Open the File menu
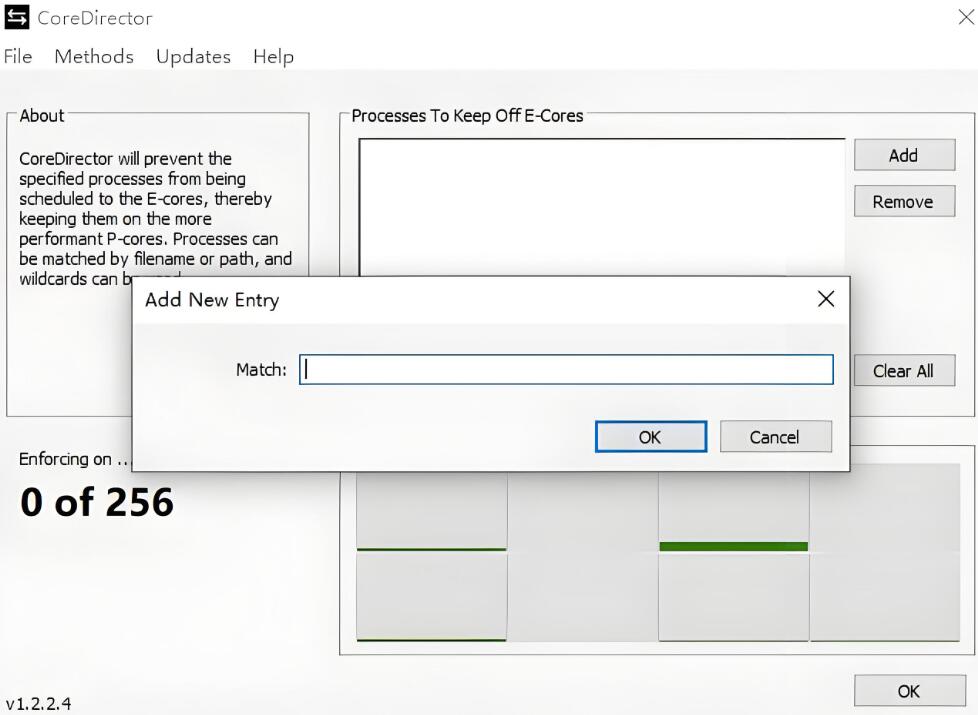 click(18, 57)
